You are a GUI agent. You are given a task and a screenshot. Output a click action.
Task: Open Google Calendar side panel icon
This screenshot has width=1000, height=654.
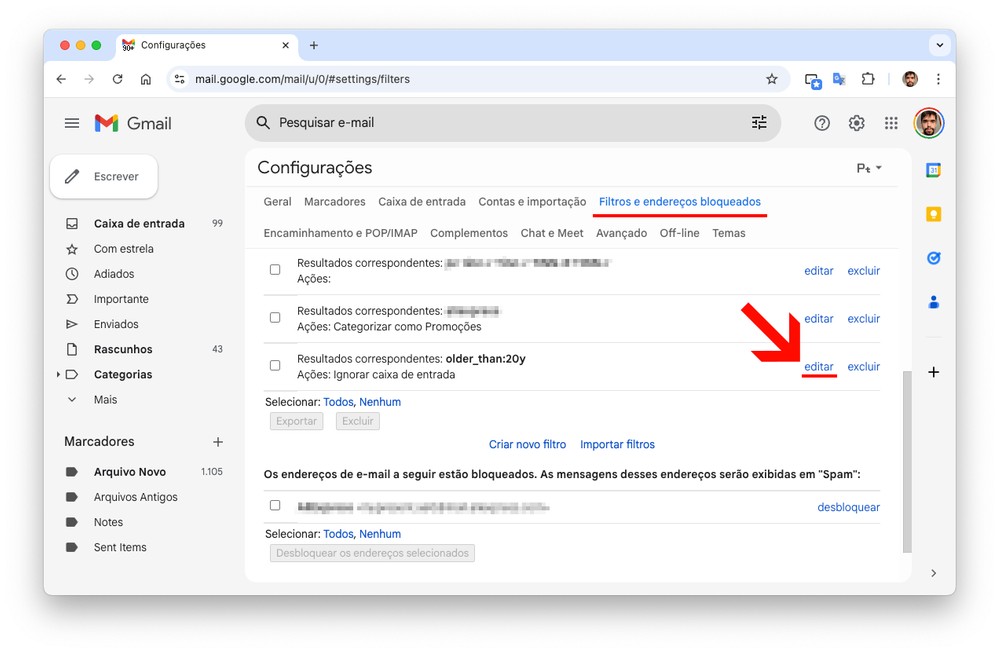[933, 171]
